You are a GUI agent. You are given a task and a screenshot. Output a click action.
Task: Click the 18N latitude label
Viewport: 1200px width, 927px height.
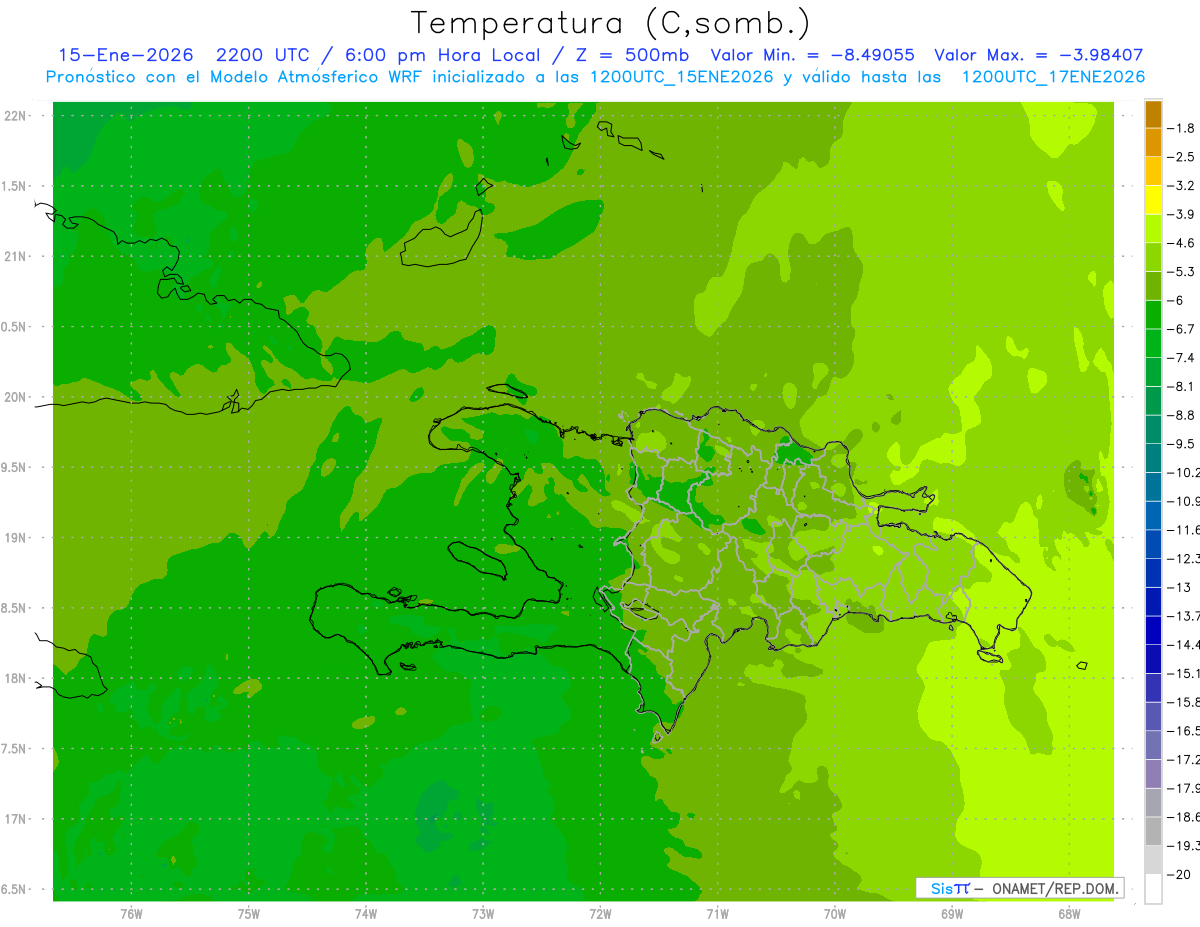(16, 679)
